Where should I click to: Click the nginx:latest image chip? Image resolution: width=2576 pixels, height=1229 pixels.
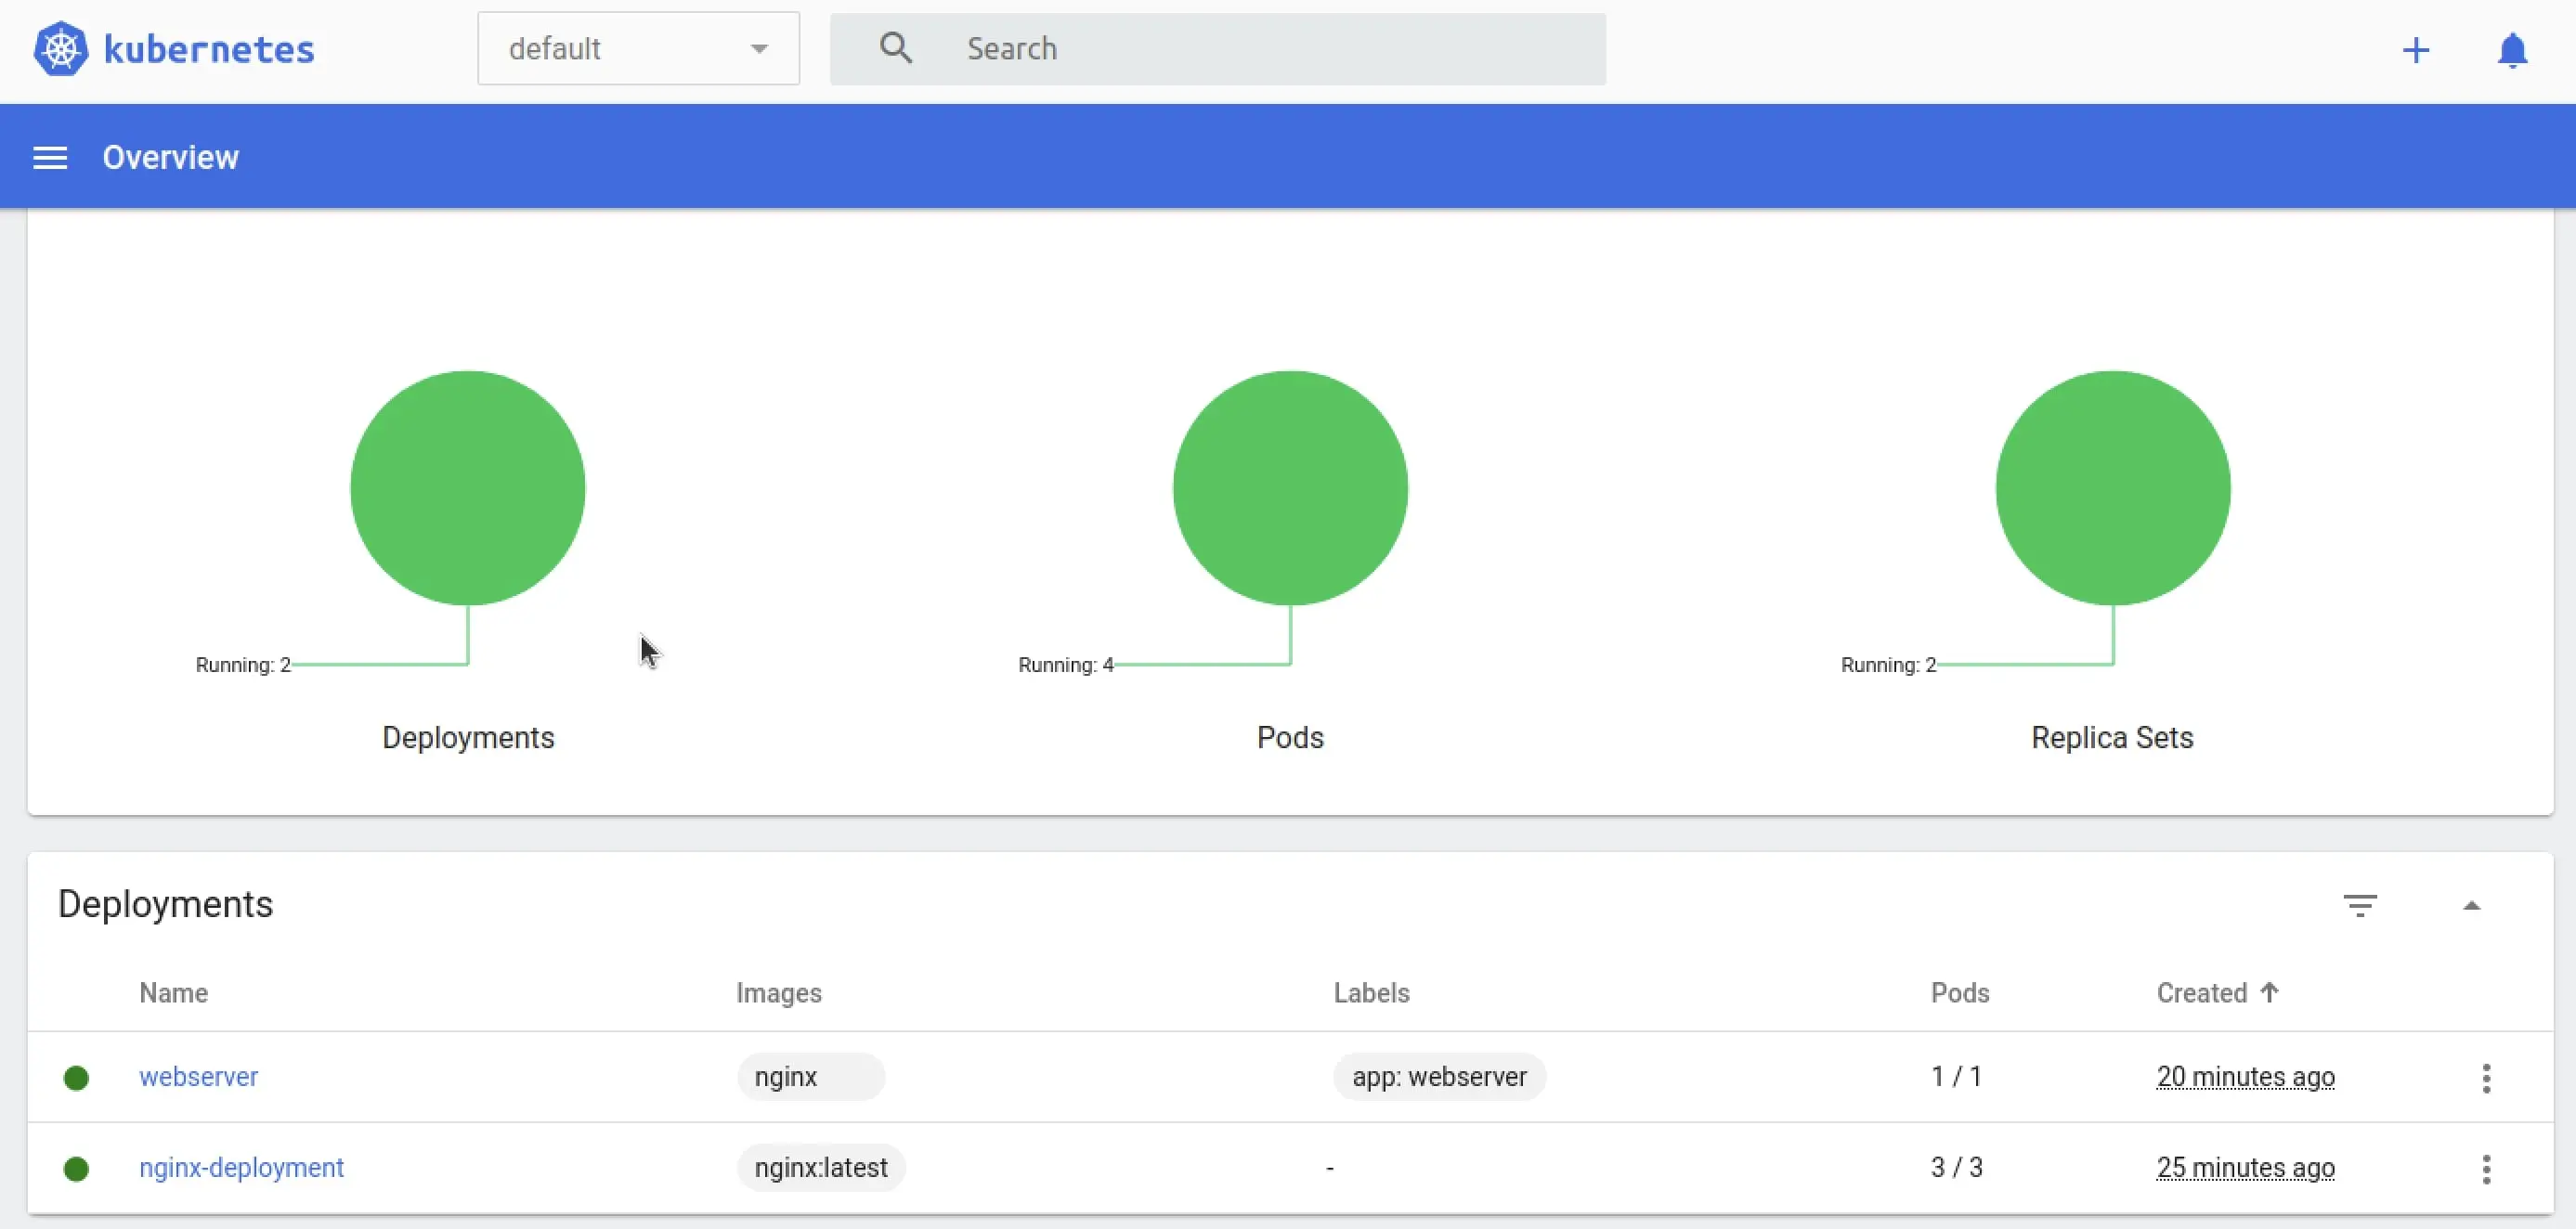click(821, 1167)
